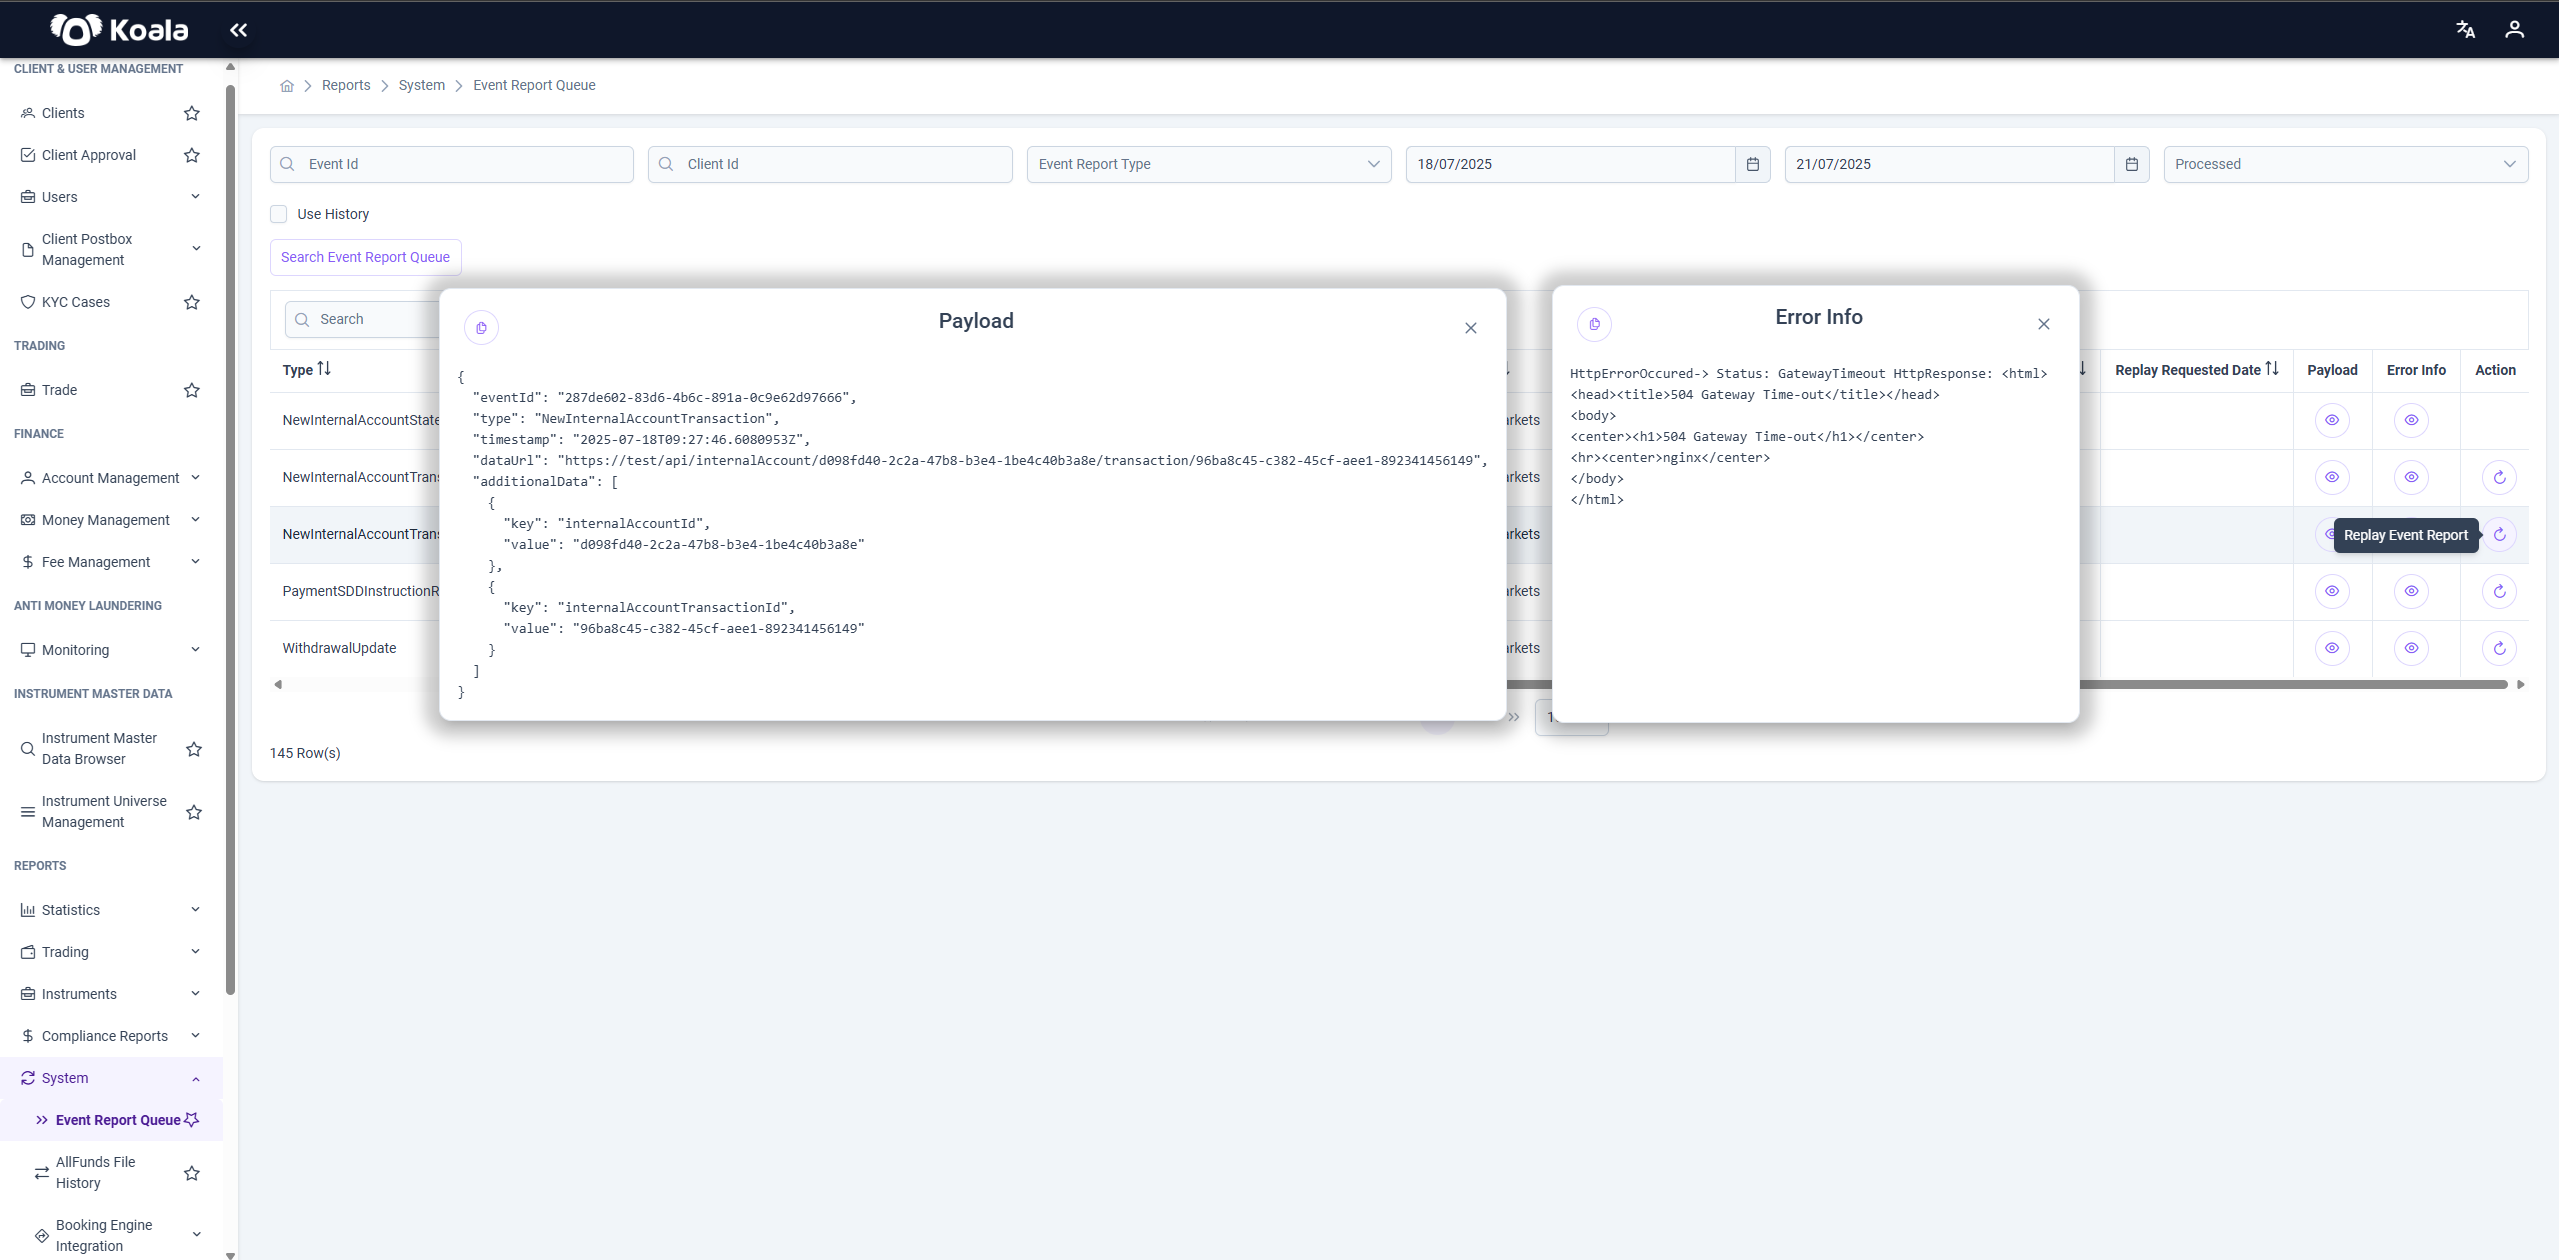Collapse sidebar with double-chevron icon
The width and height of the screenshot is (2559, 1260).
click(x=238, y=30)
